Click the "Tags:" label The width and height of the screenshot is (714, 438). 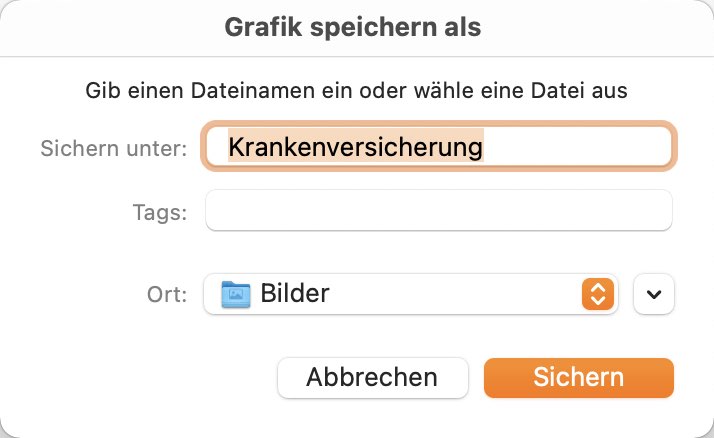pos(160,213)
